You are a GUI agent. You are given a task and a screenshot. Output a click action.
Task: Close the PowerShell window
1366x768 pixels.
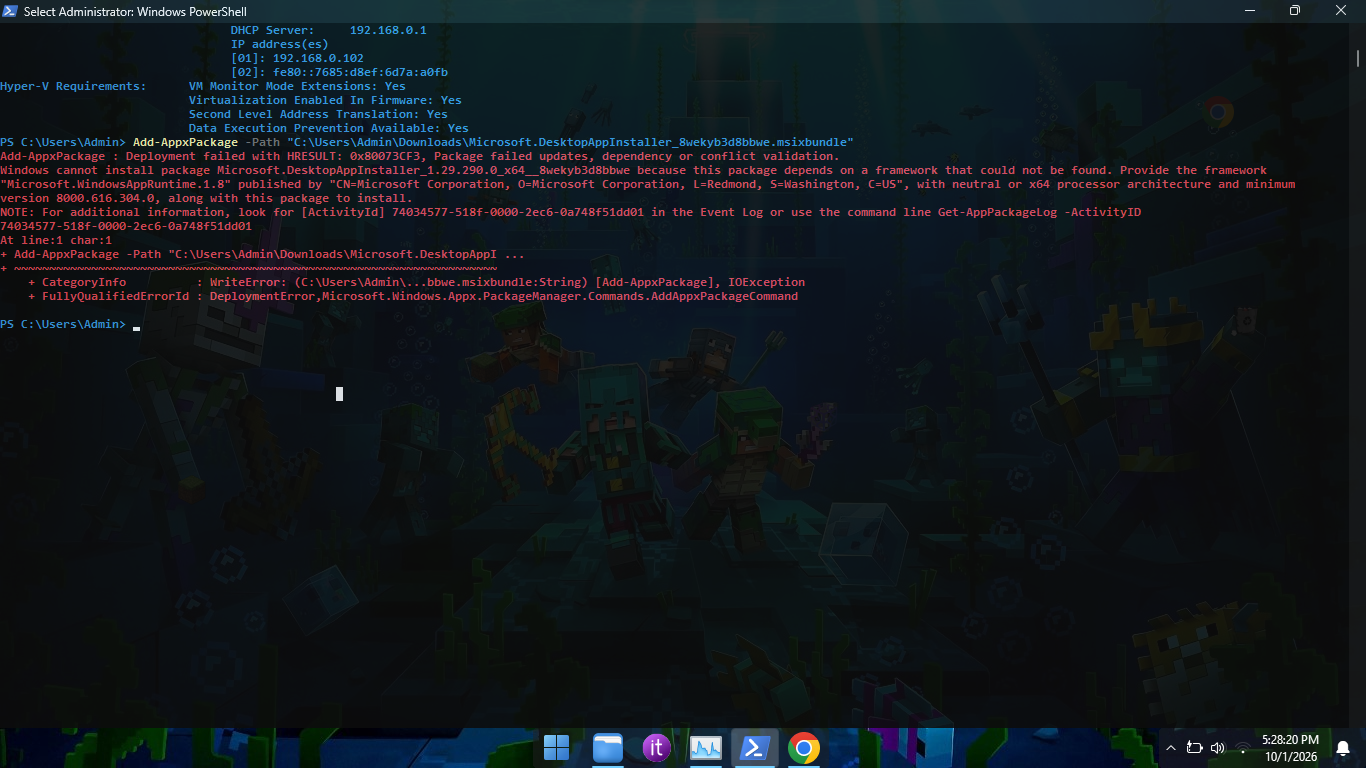1341,11
